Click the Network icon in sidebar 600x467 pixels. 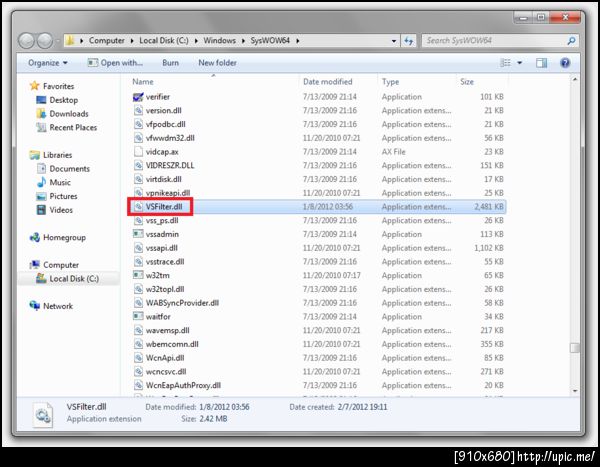[x=34, y=306]
